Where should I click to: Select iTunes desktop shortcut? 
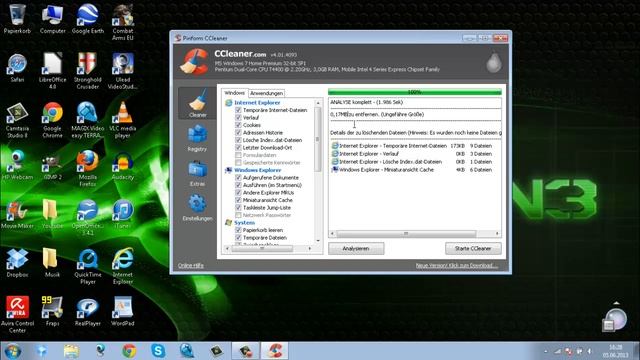[x=123, y=214]
